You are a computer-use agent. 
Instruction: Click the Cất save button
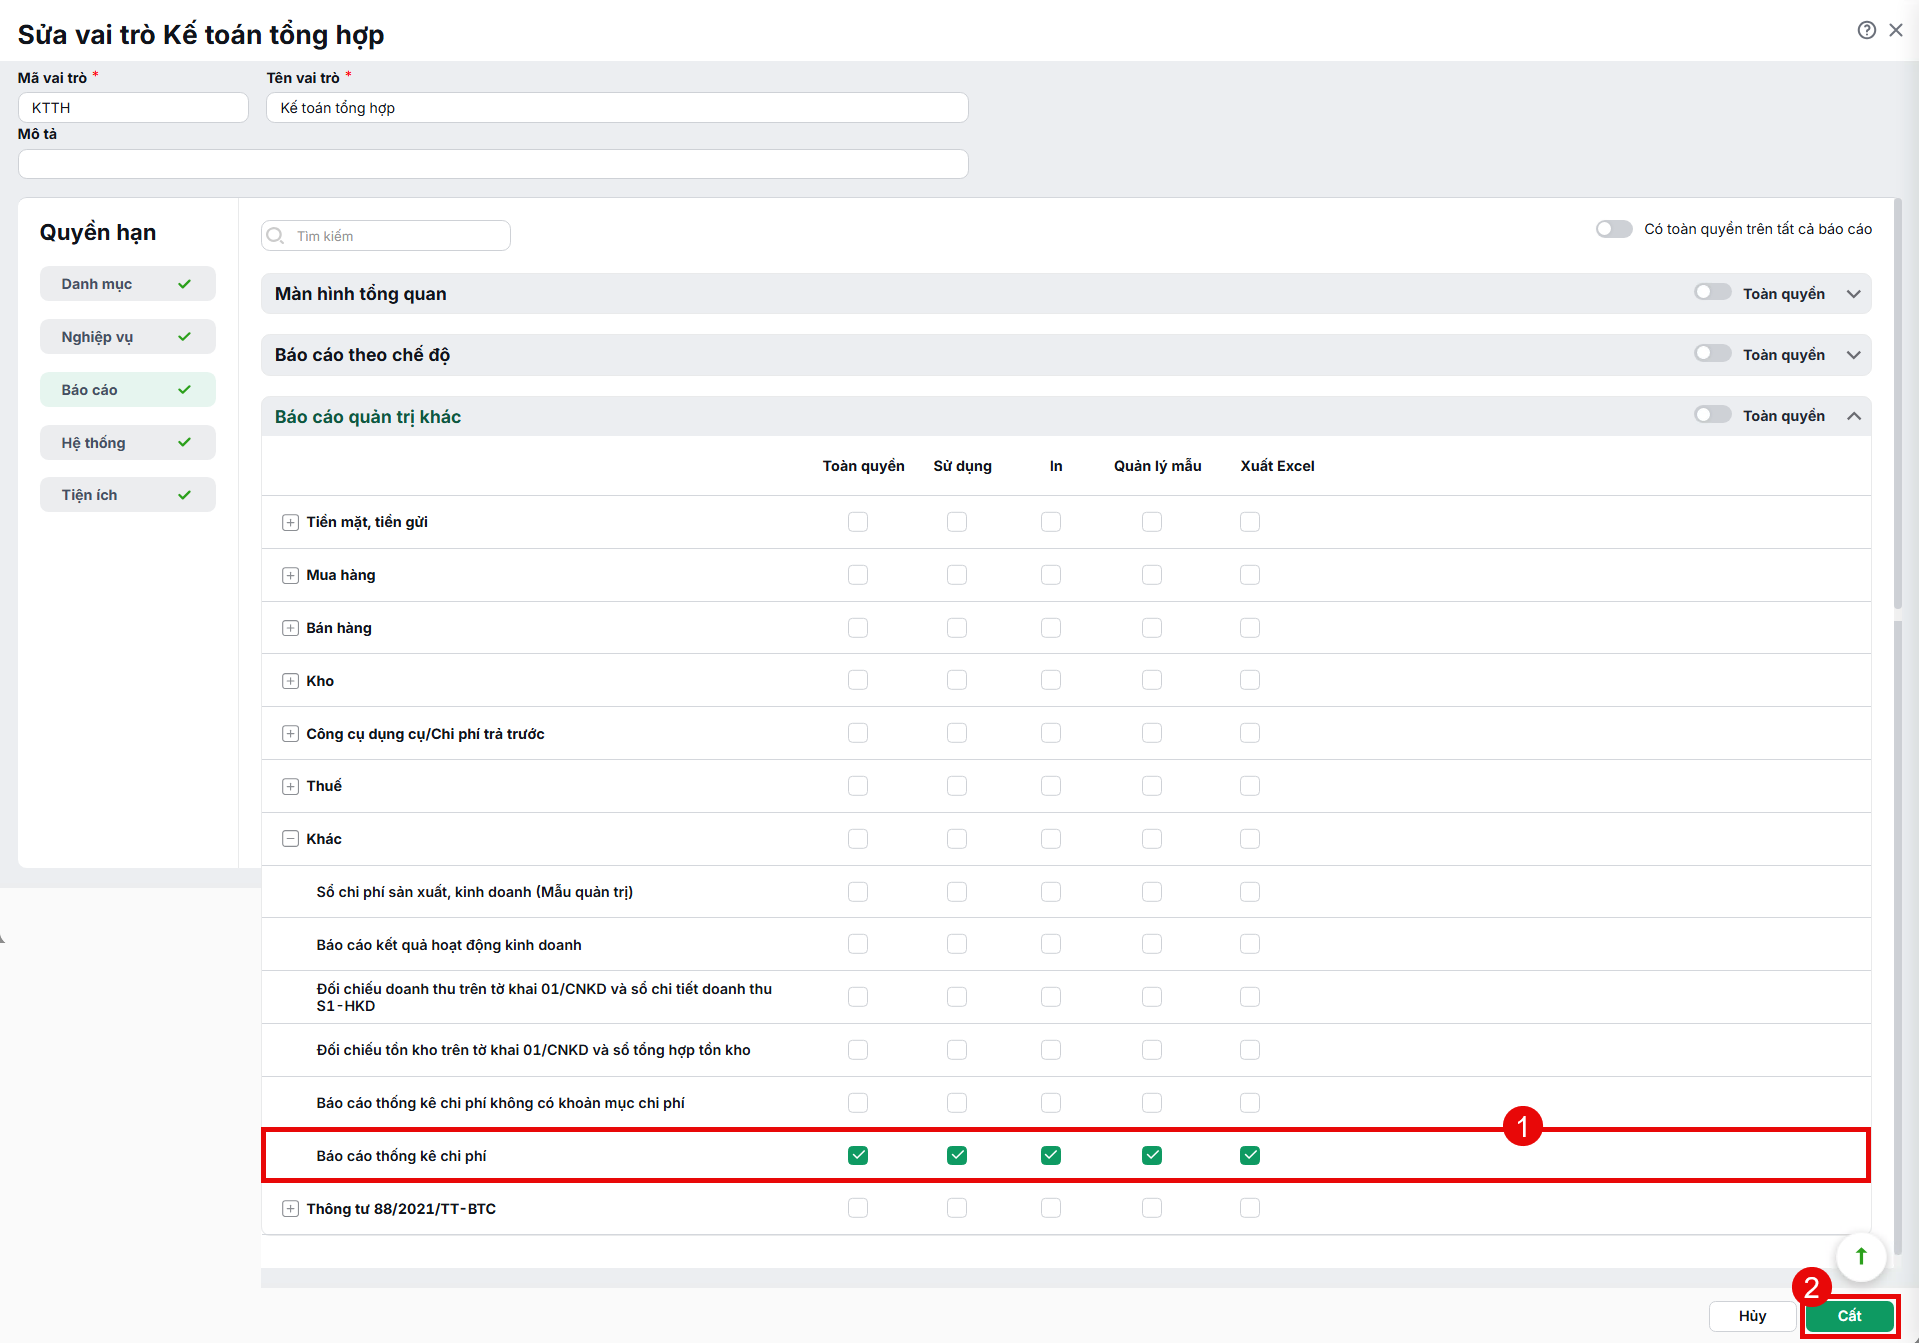click(1850, 1316)
